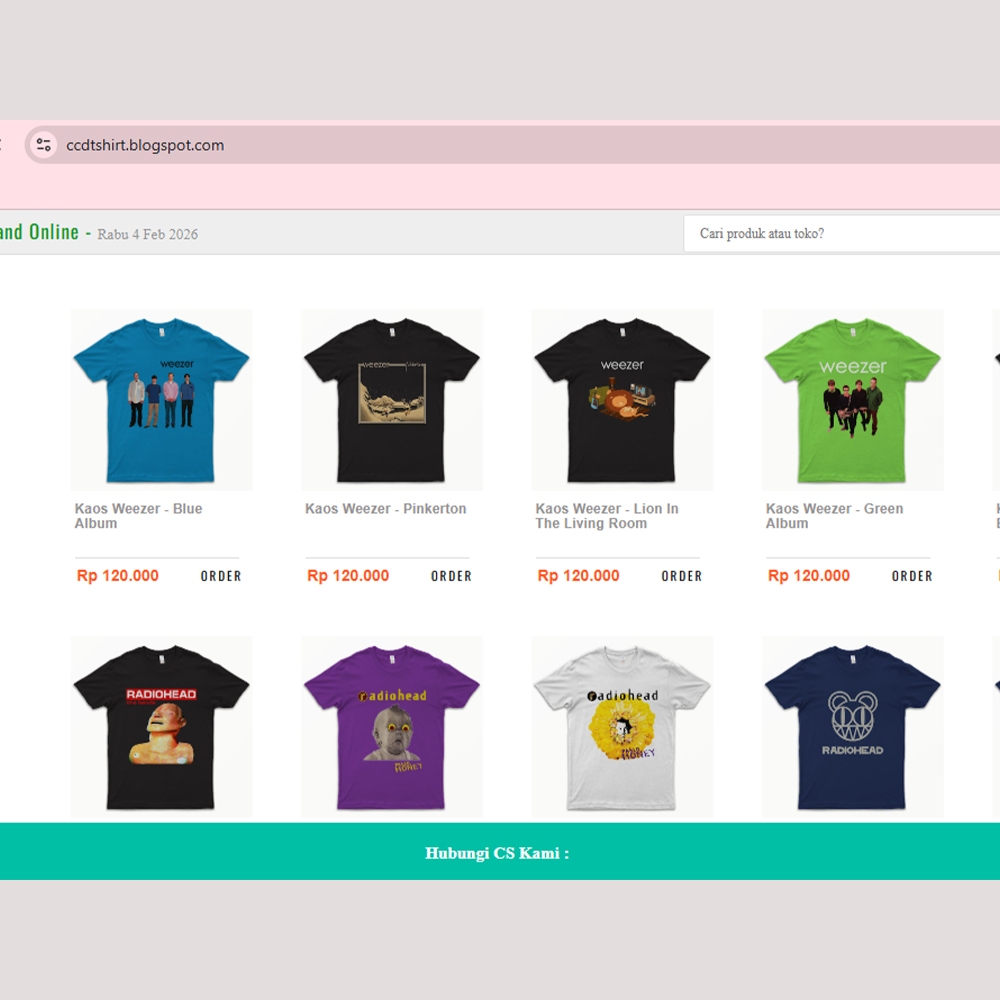Click the Weezer Lion In The Living Room image
Viewport: 1000px width, 1000px height.
click(622, 400)
